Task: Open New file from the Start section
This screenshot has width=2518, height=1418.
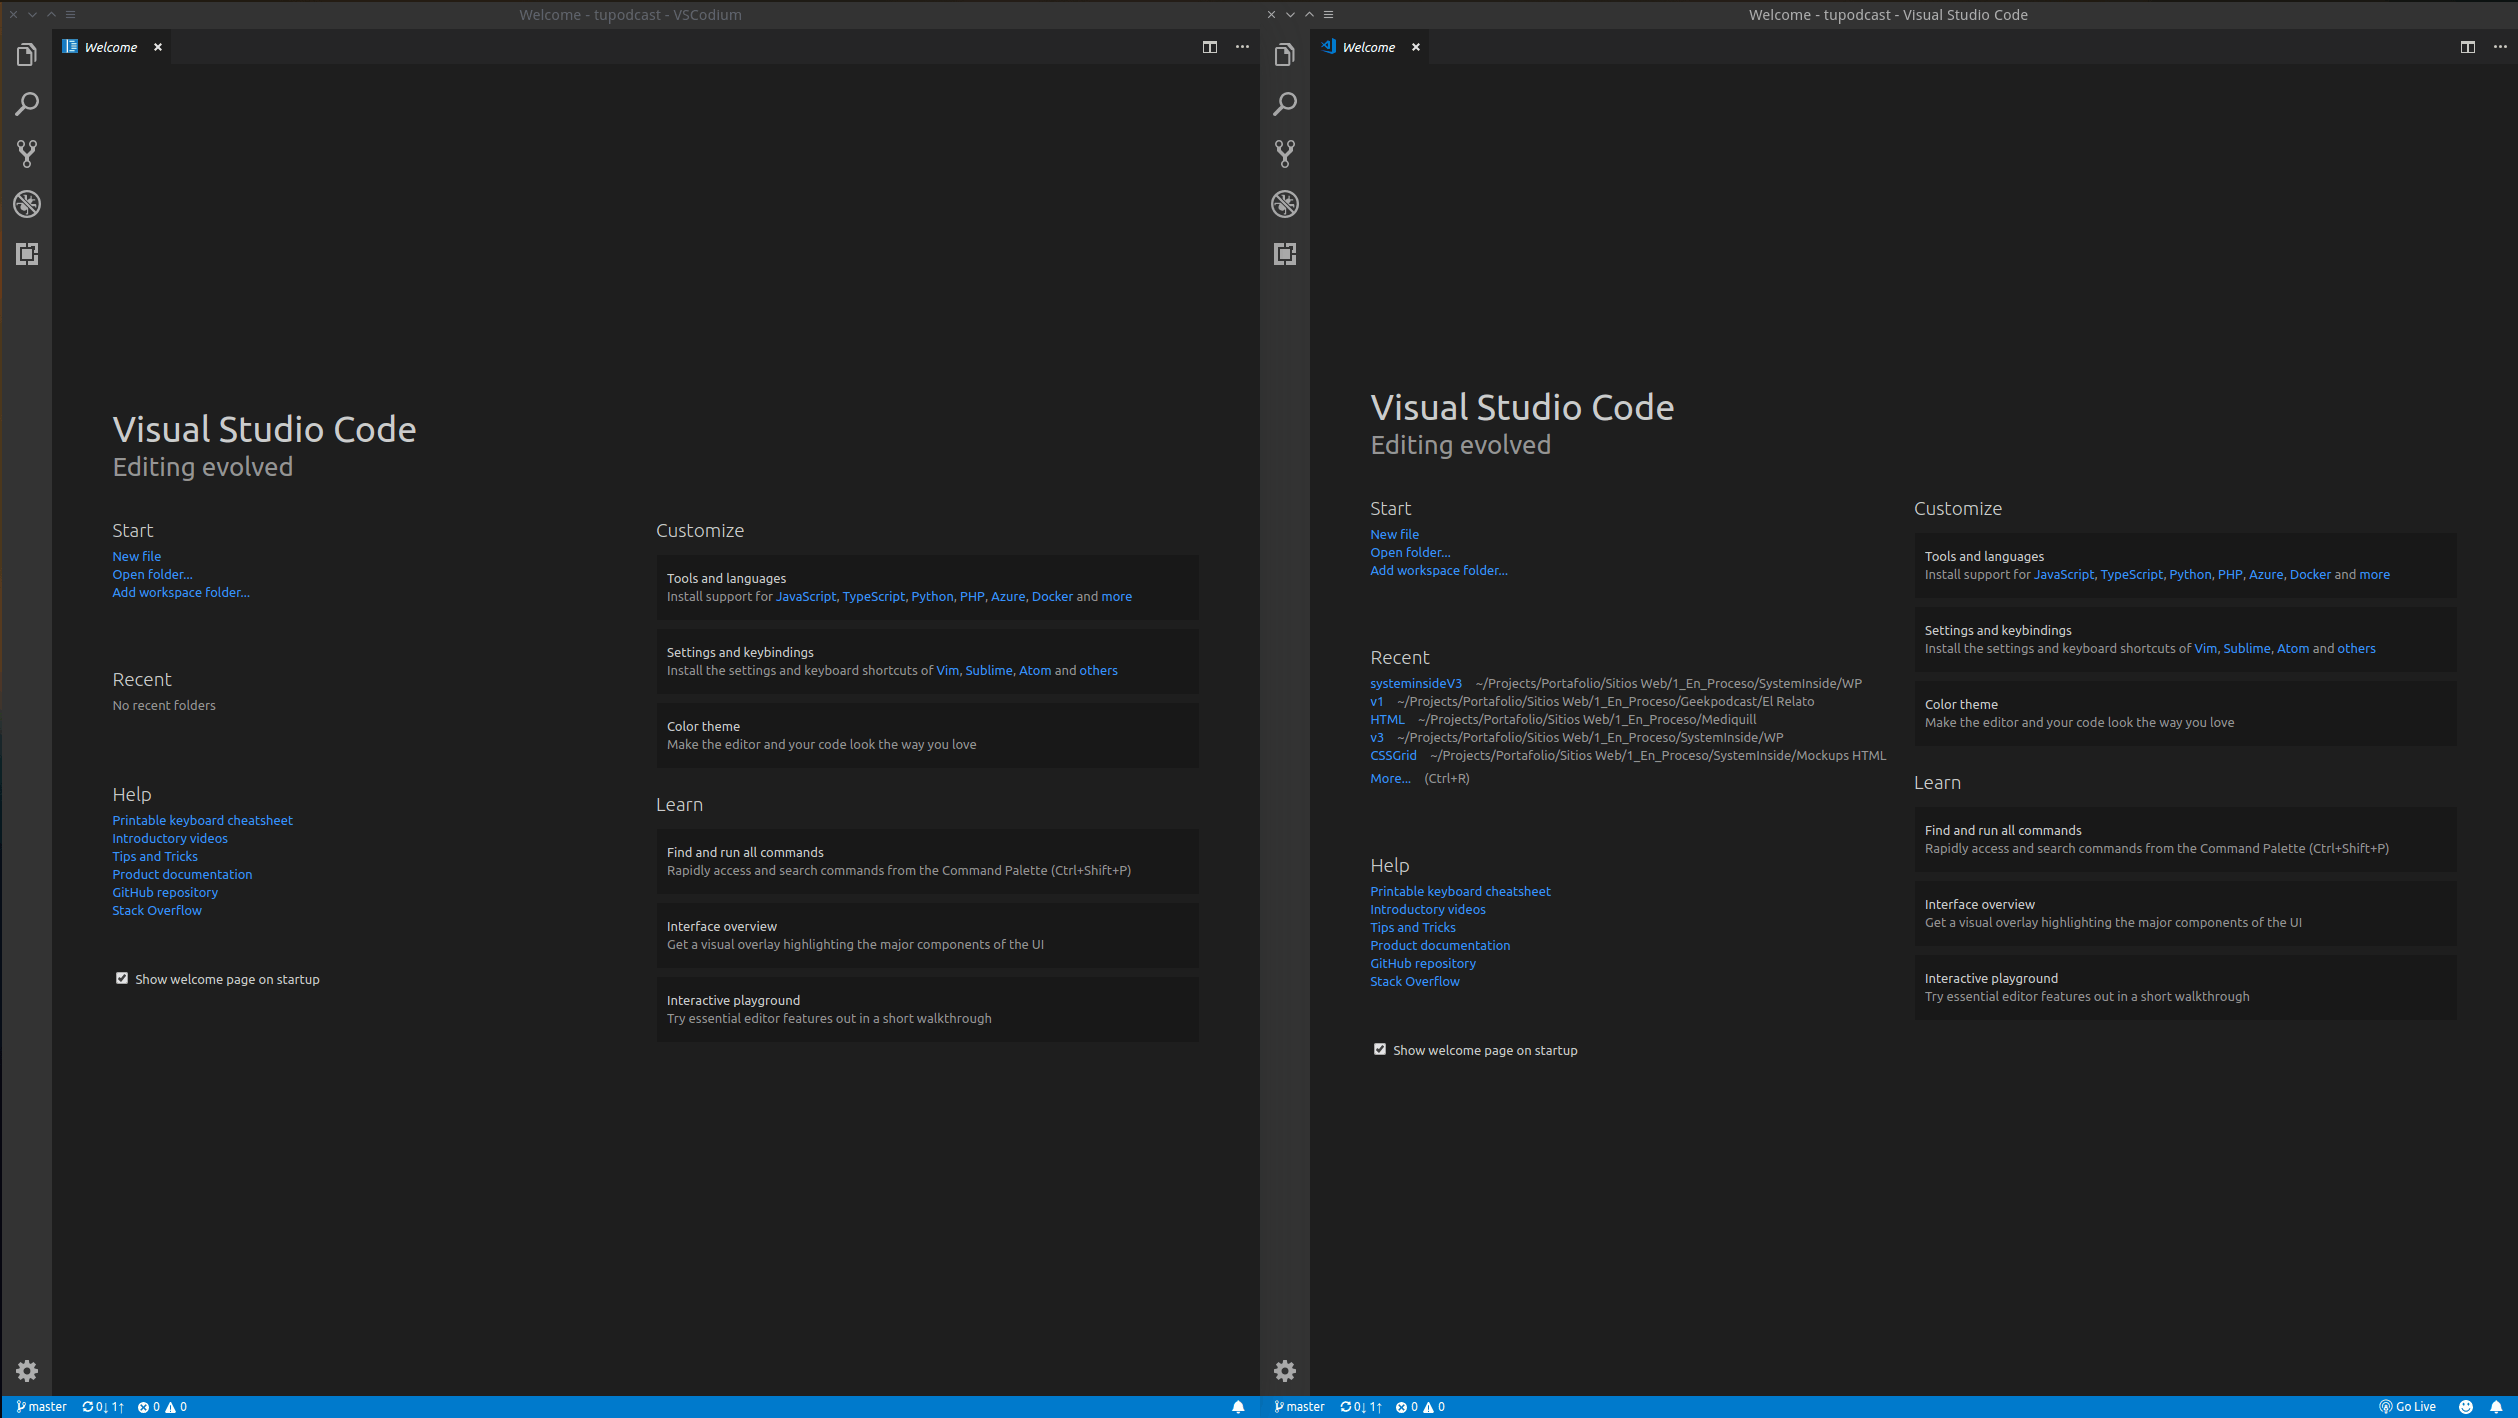Action: (136, 556)
